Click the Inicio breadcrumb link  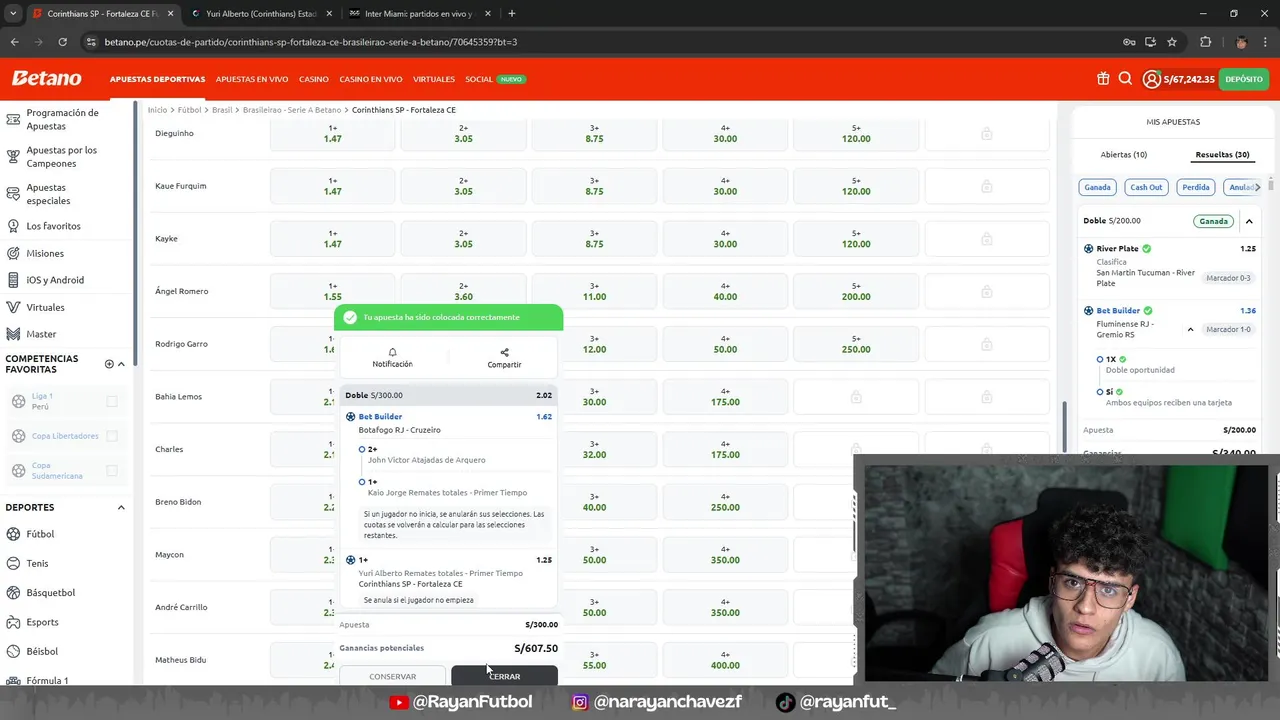157,110
